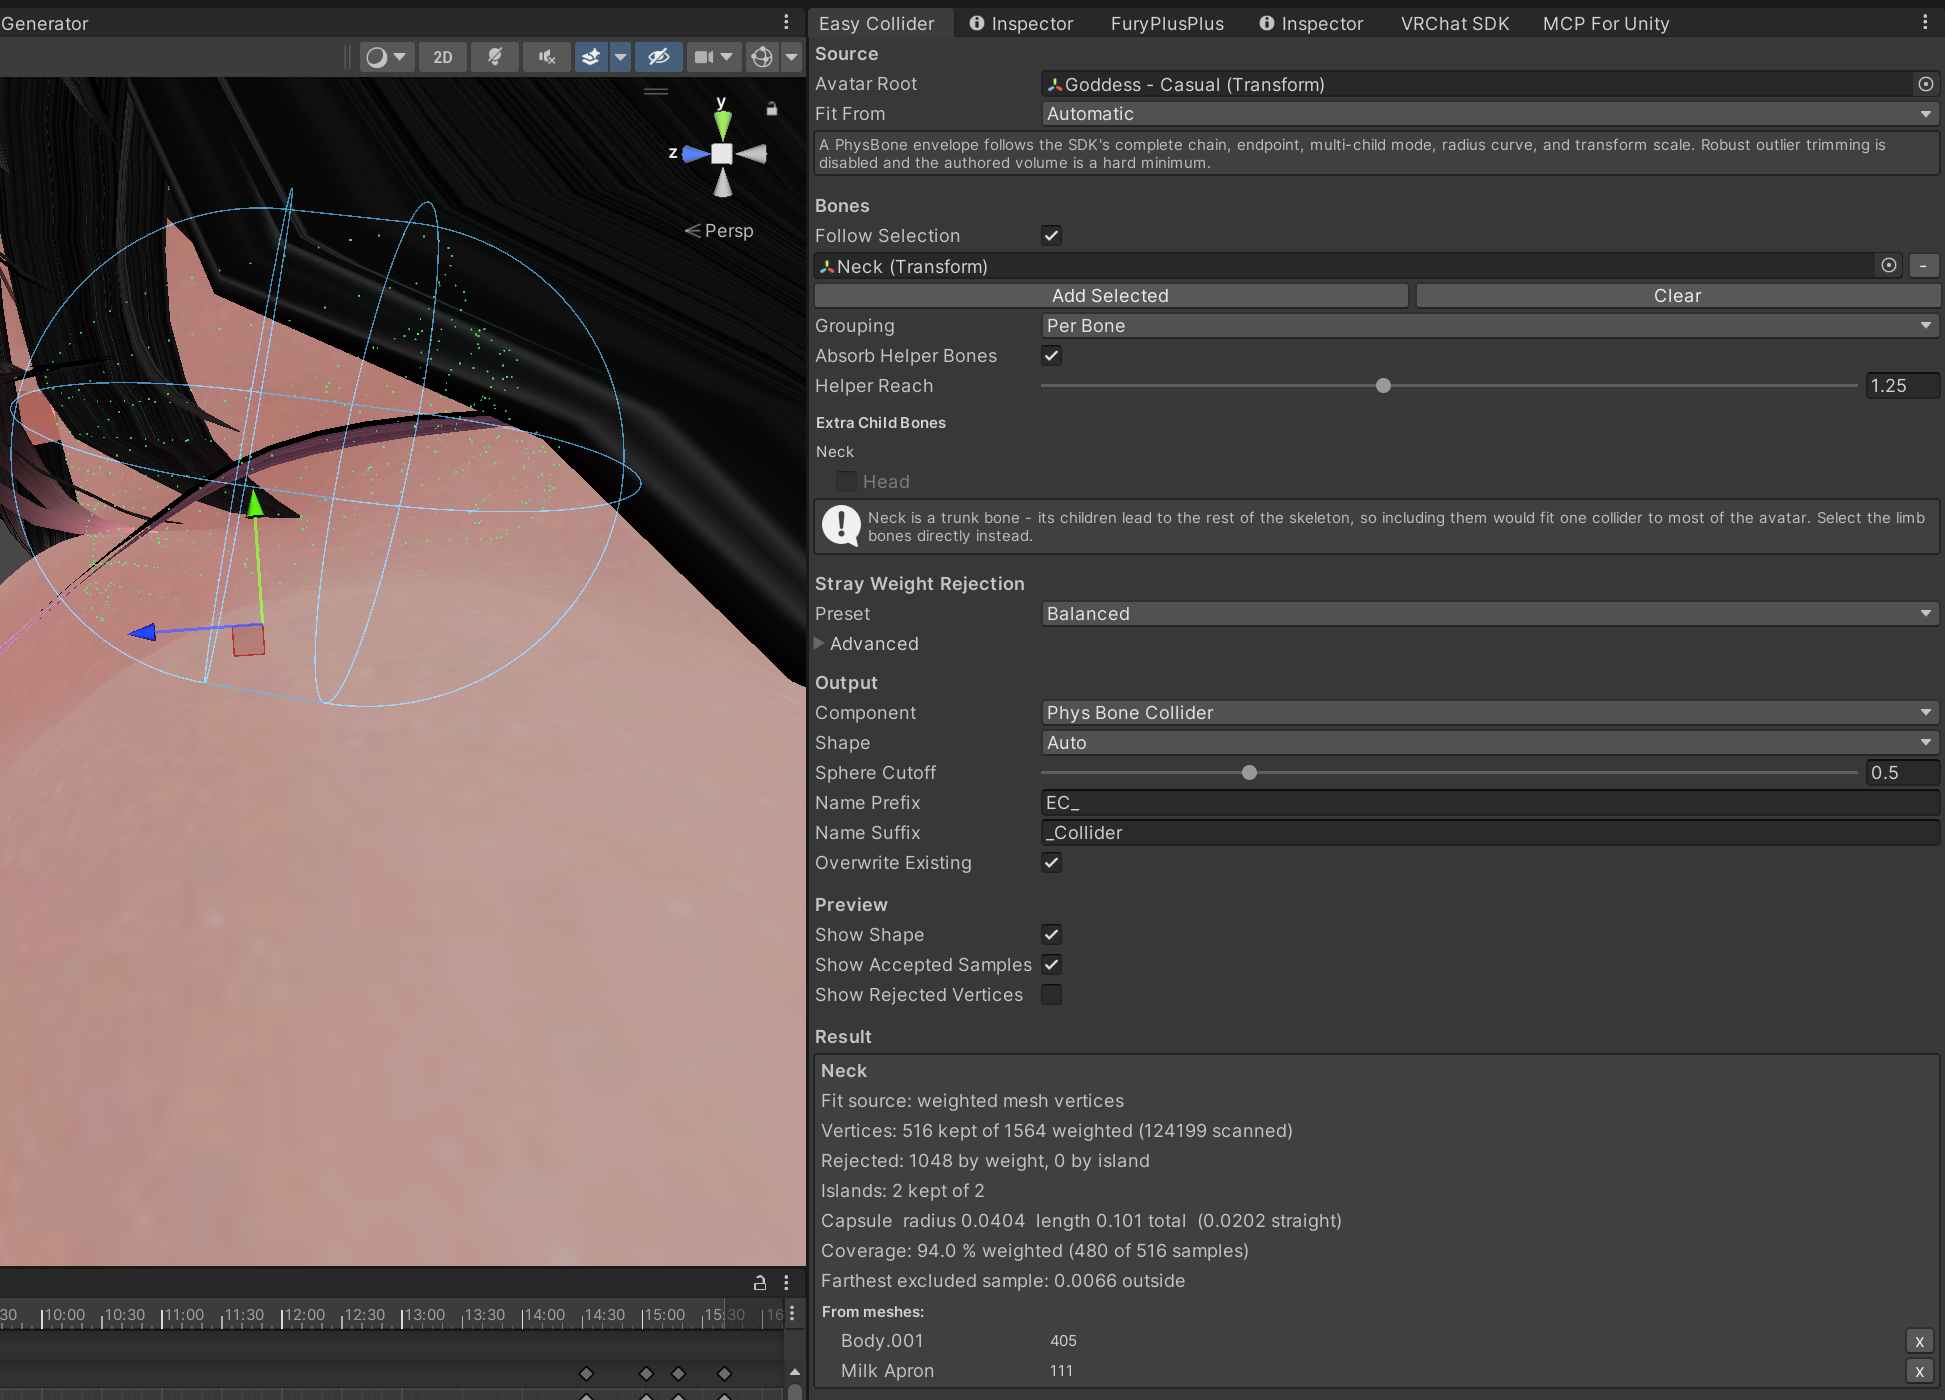Click the blue Z move handle arrow in scene

[143, 632]
